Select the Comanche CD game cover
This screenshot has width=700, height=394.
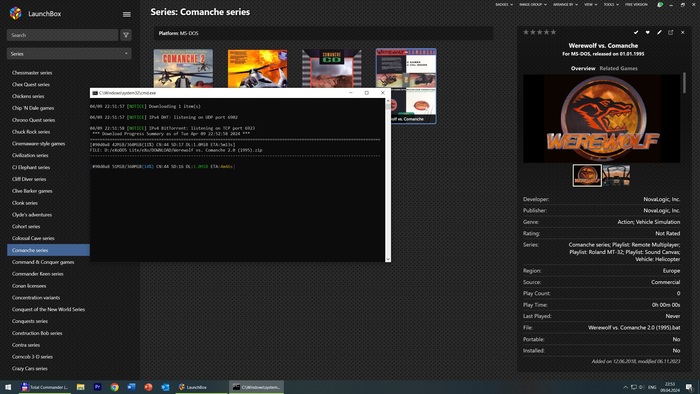332,68
